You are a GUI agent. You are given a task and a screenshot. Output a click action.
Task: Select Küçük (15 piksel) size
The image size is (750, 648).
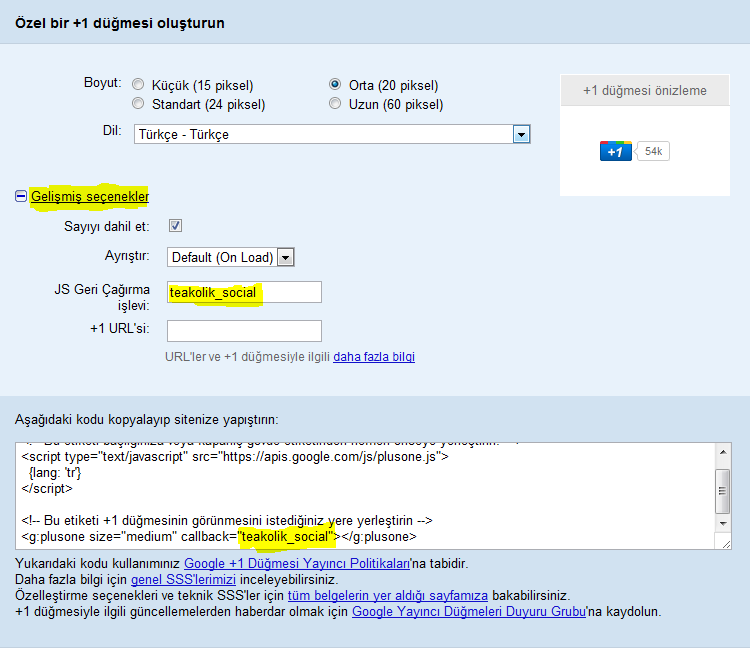[138, 85]
